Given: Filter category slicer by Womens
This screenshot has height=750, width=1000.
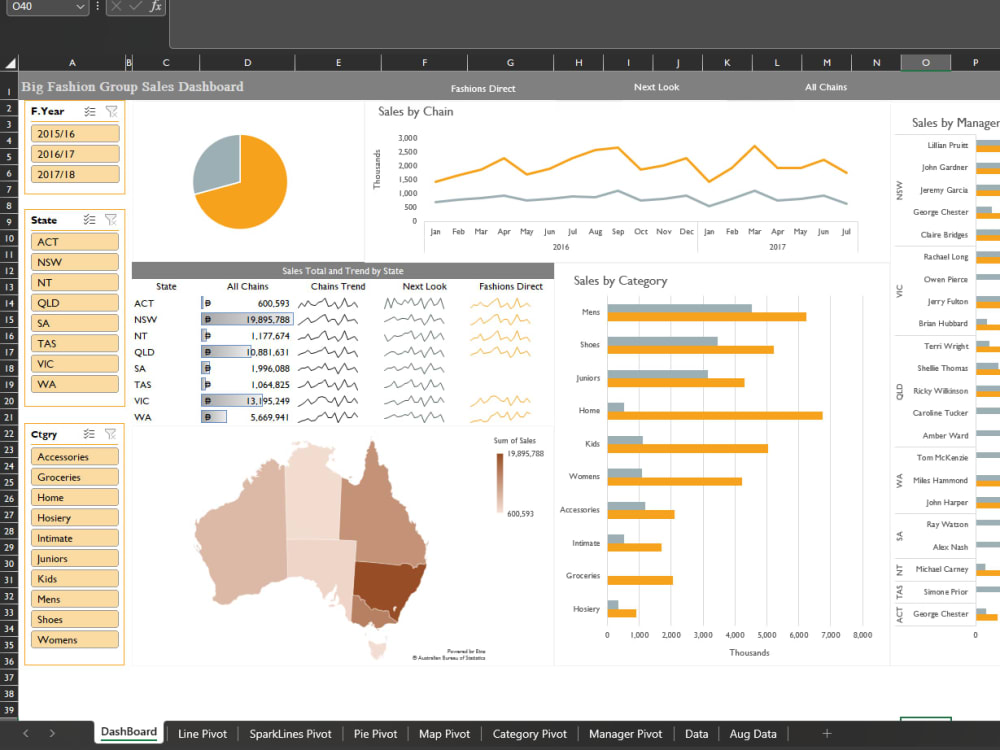Looking at the screenshot, I should (x=75, y=640).
